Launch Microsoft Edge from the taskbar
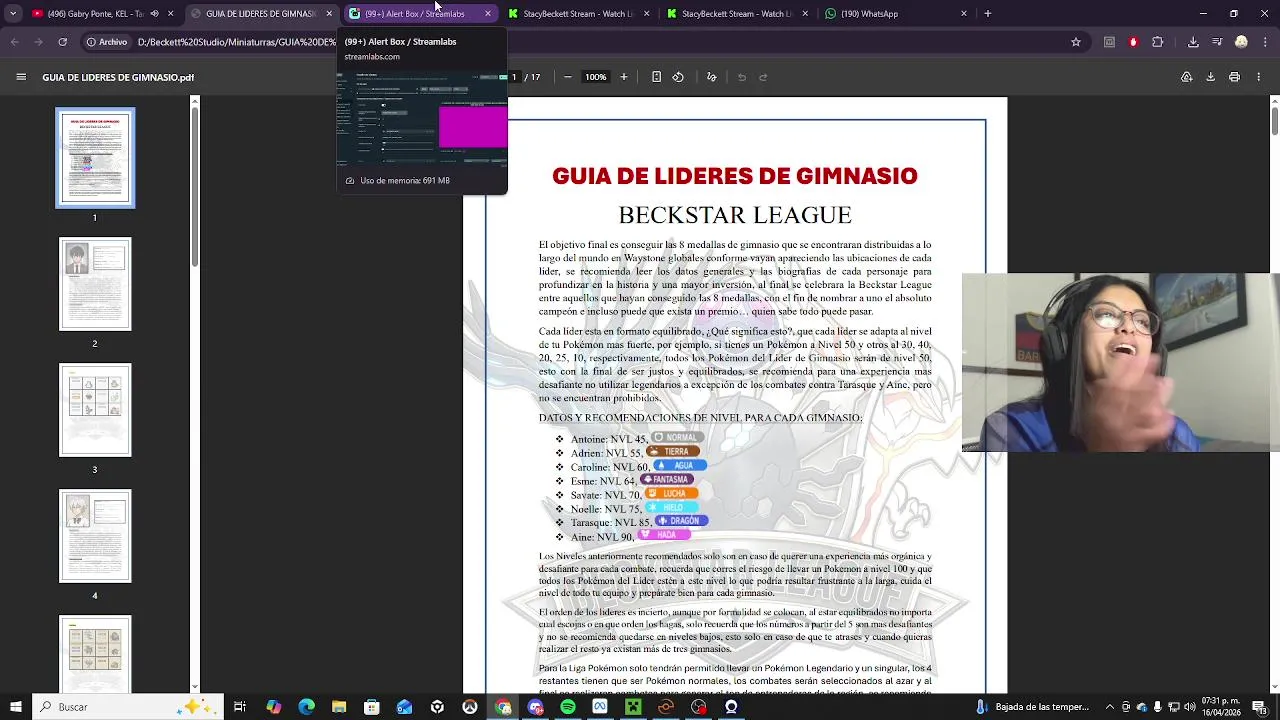 click(x=306, y=707)
